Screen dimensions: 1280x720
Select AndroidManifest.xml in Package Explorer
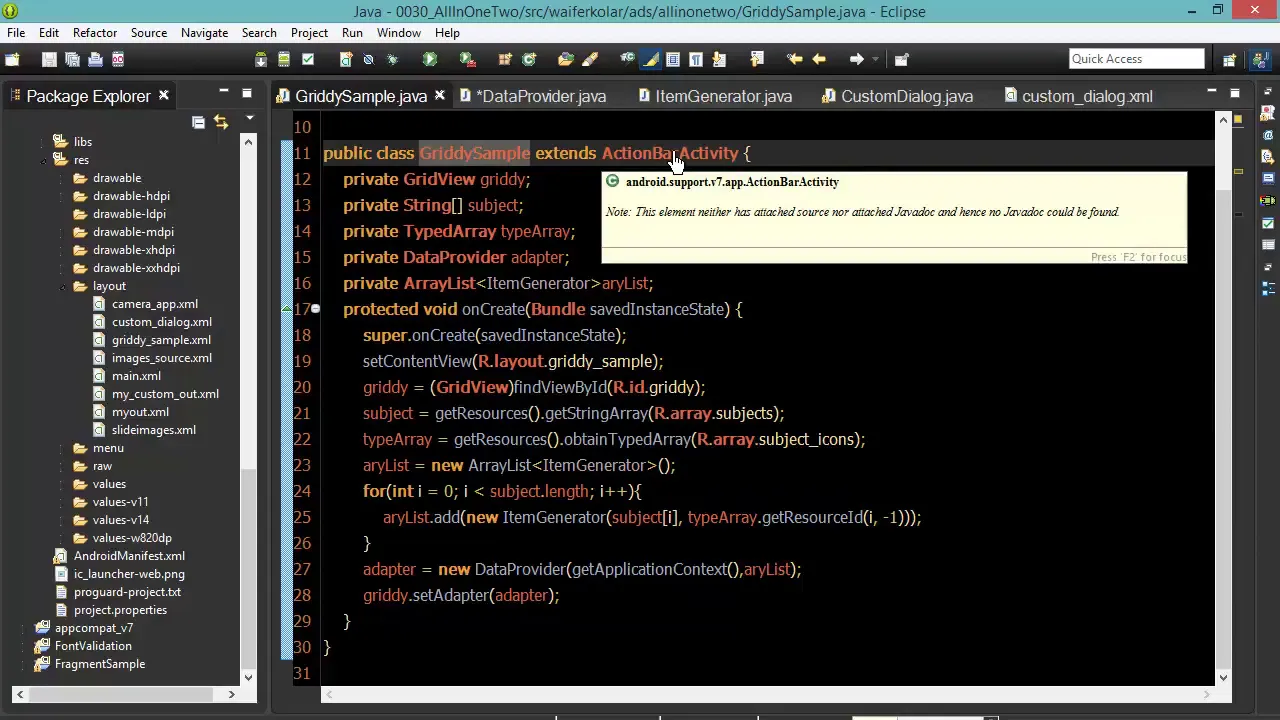129,556
